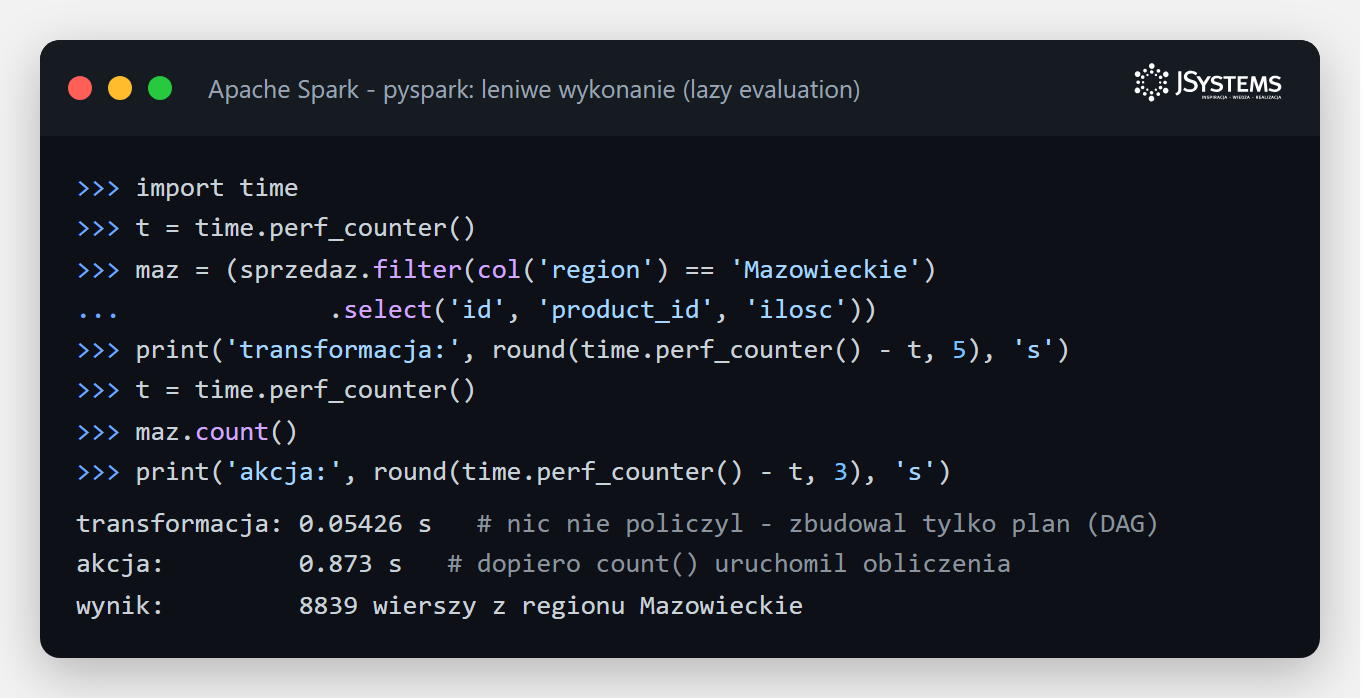Click the comment 'dopiero count() uruchomil obliczenia'
Image resolution: width=1362 pixels, height=698 pixels.
[x=729, y=564]
